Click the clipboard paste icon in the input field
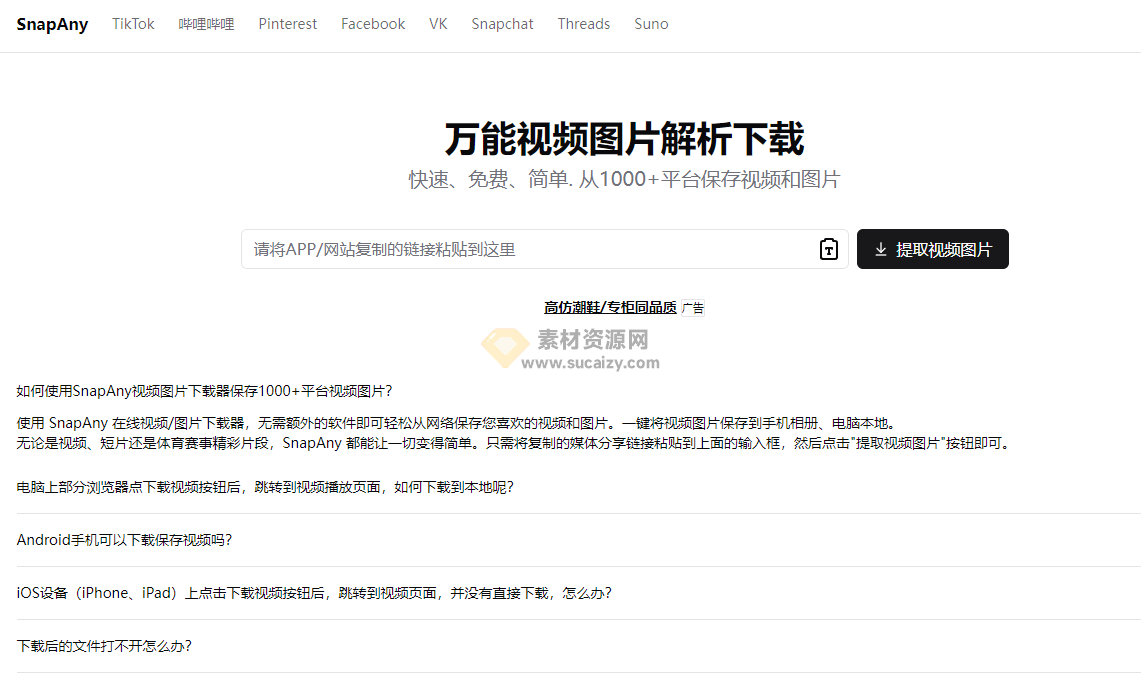The width and height of the screenshot is (1141, 695). (x=828, y=249)
